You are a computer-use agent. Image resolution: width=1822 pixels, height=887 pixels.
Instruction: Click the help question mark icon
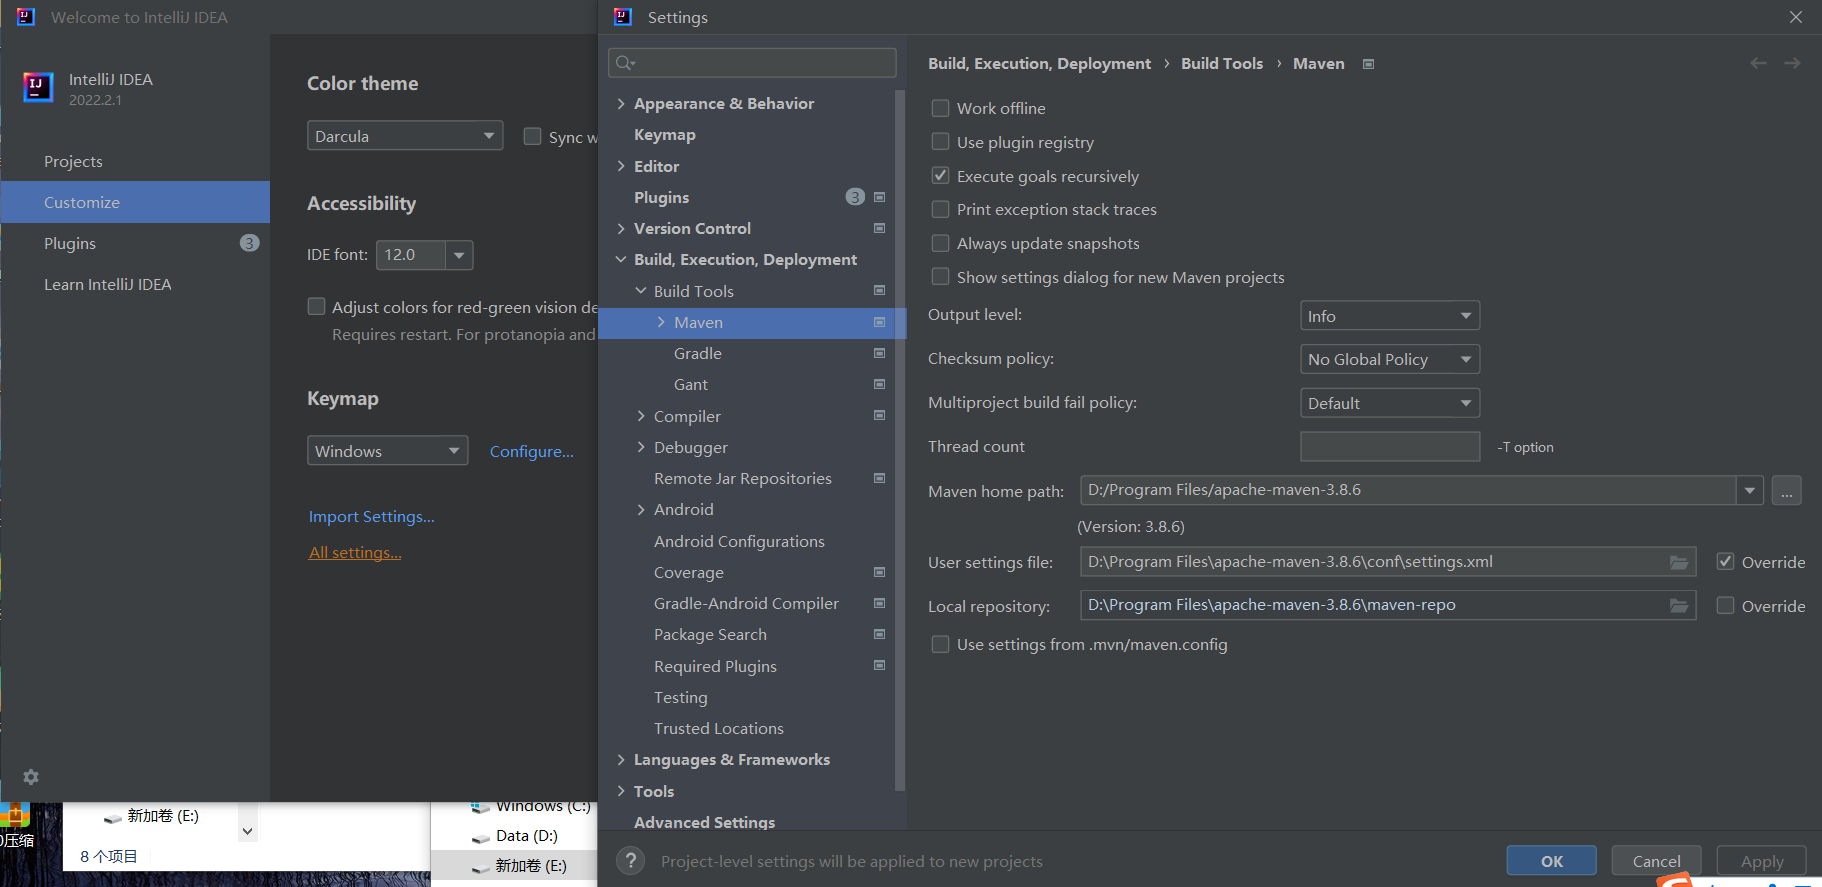[x=630, y=861]
